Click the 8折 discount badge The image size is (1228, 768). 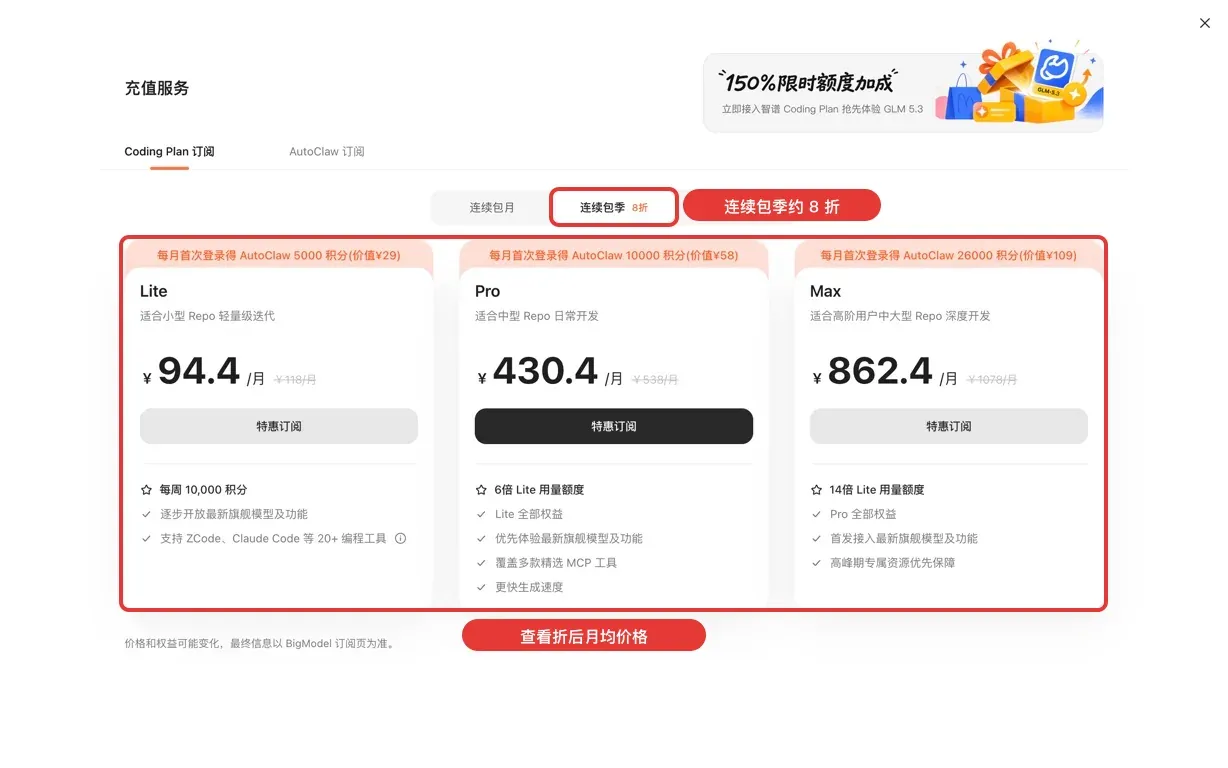(x=640, y=208)
